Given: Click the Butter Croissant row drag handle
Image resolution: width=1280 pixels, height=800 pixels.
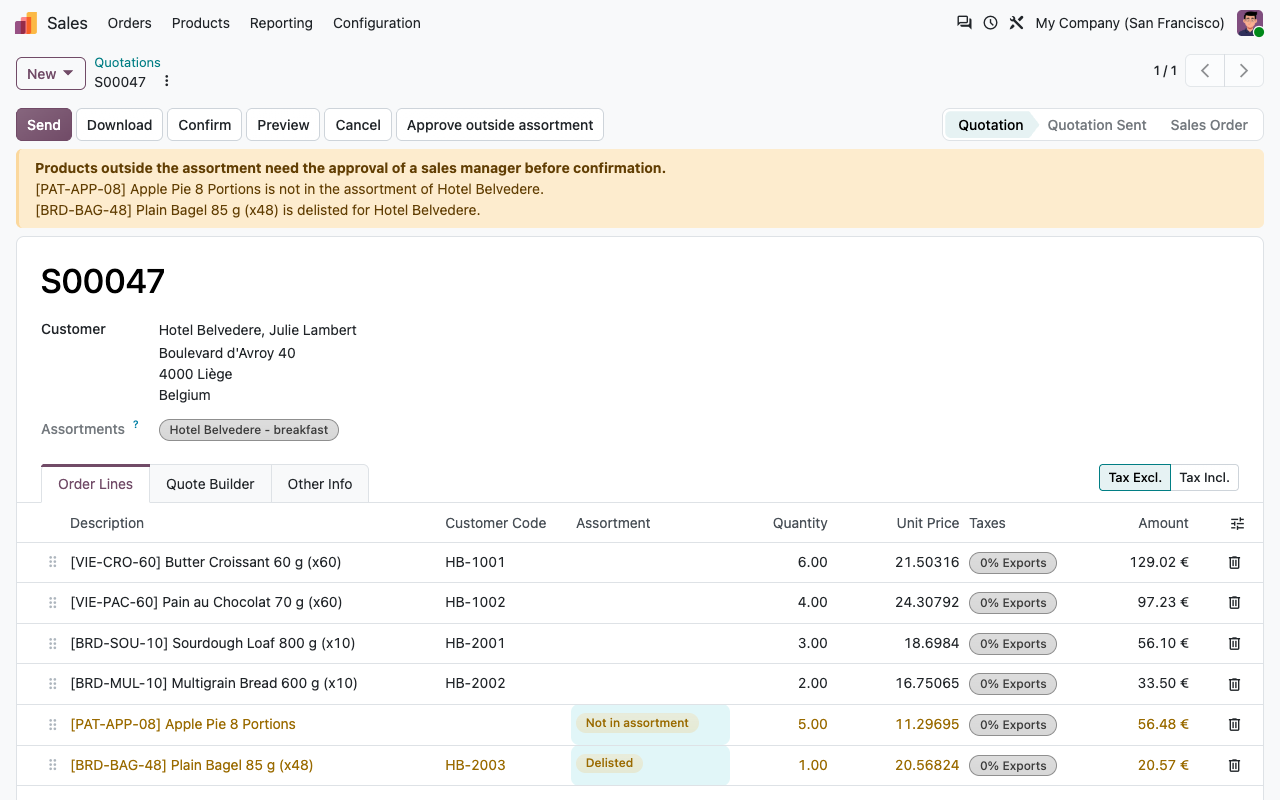Looking at the screenshot, I should point(52,563).
